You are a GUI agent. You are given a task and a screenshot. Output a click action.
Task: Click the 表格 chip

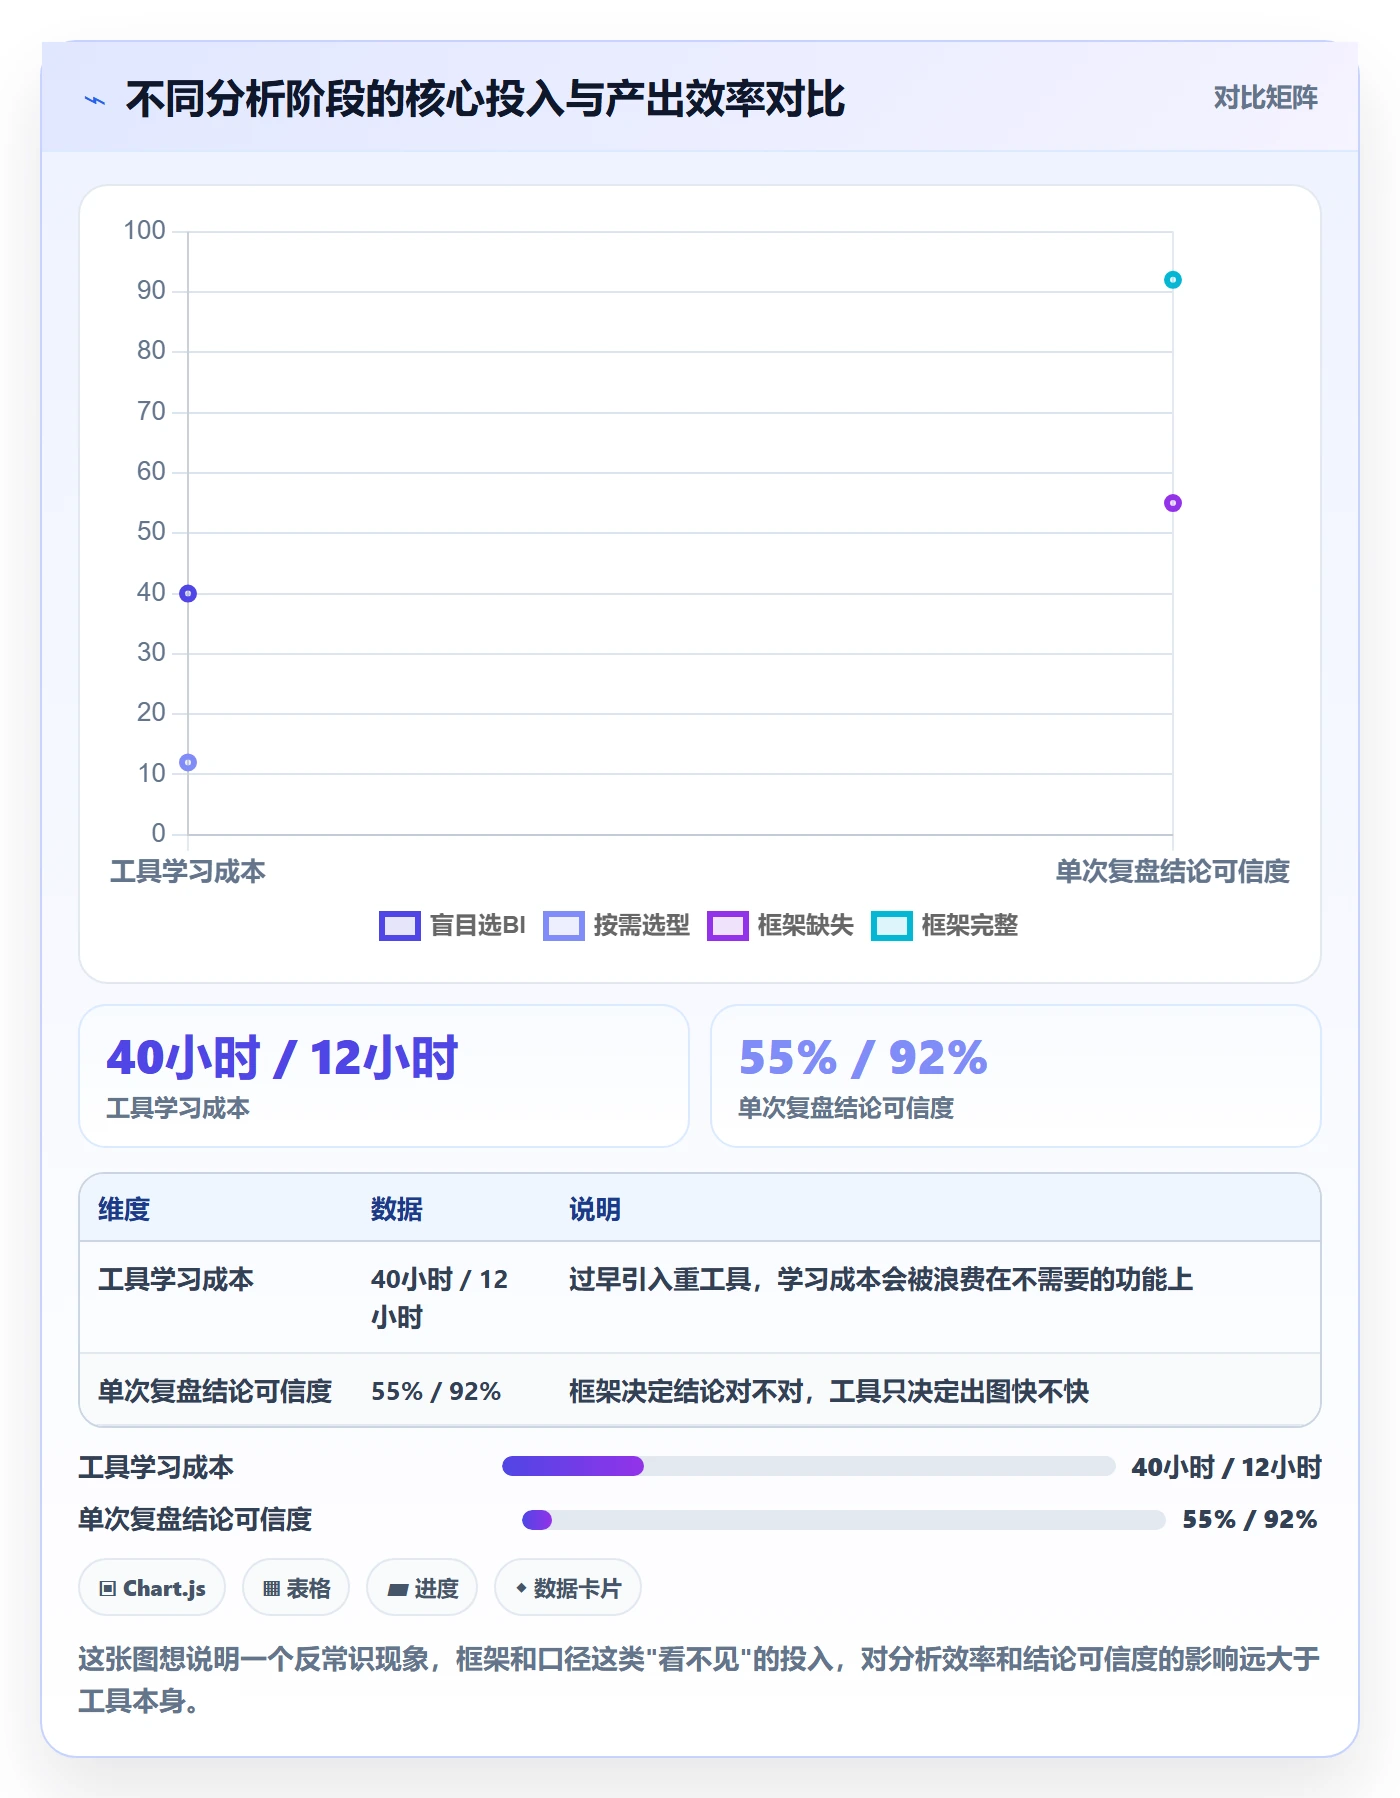pyautogui.click(x=296, y=1587)
